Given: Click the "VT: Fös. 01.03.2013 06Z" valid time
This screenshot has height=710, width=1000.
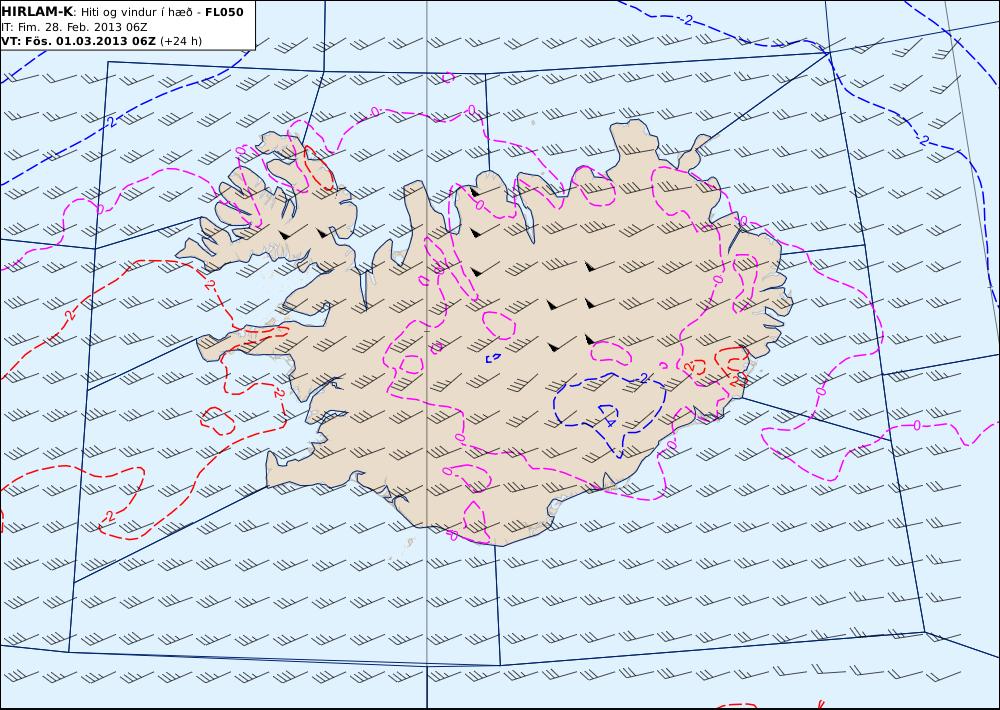Looking at the screenshot, I should (x=78, y=41).
